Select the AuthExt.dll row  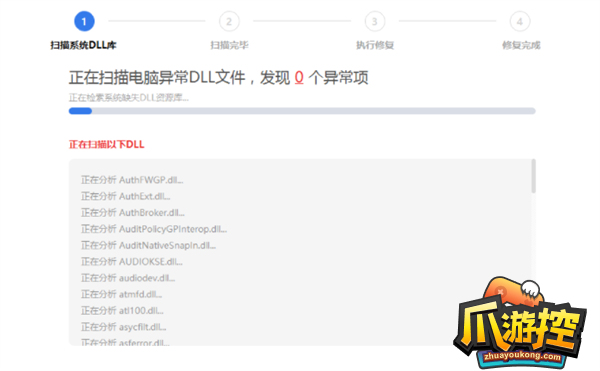pyautogui.click(x=126, y=196)
